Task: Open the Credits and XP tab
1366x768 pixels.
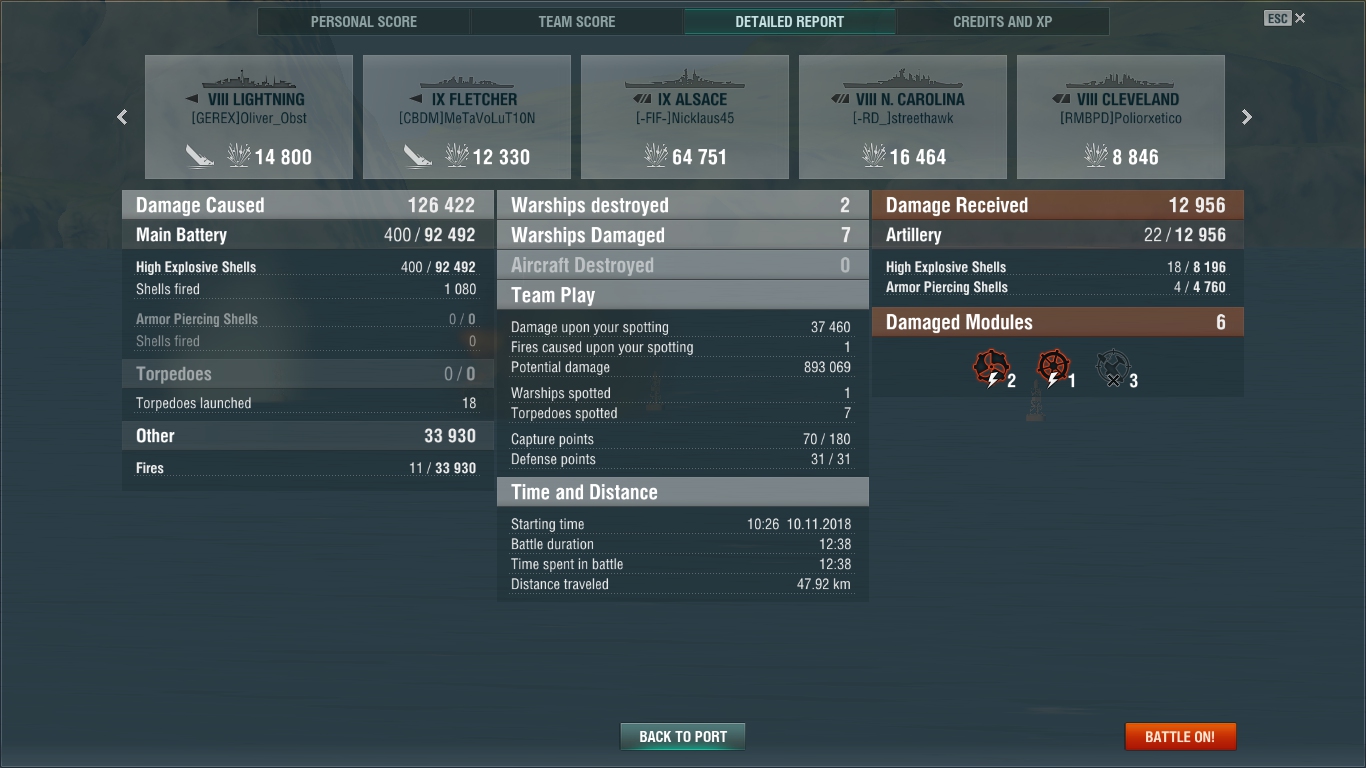Action: click(x=1003, y=22)
